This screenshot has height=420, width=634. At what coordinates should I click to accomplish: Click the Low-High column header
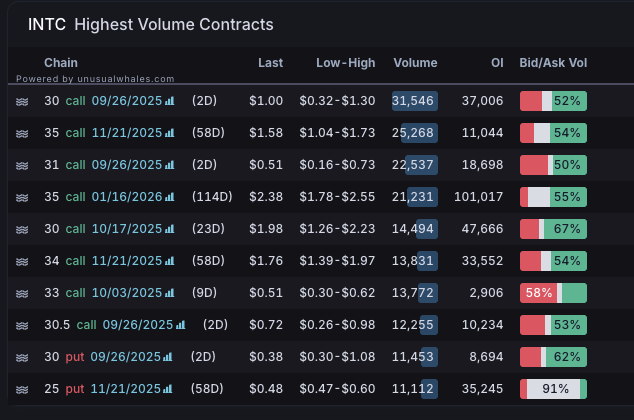[x=346, y=63]
